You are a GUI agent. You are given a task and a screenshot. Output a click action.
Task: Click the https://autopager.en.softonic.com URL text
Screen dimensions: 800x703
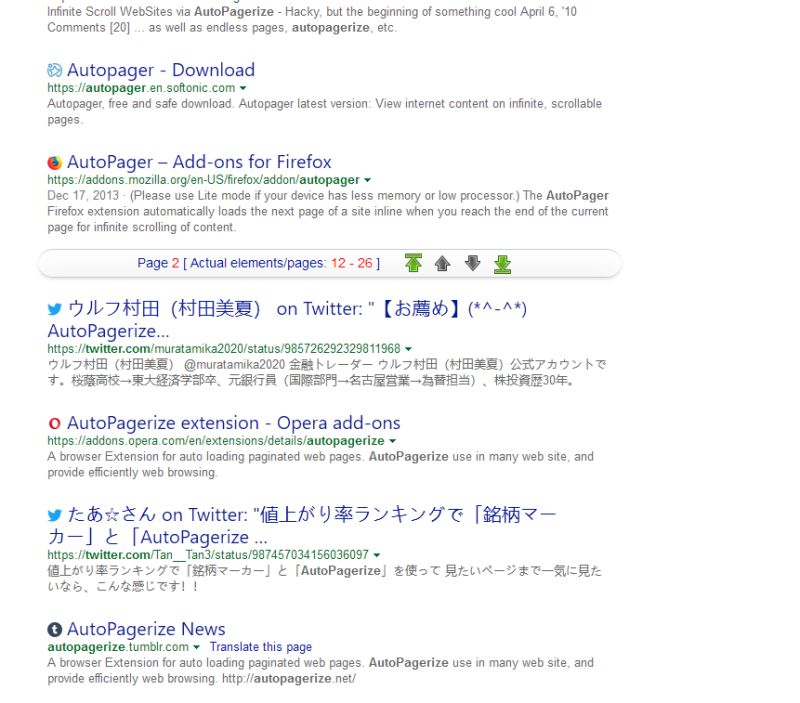(x=141, y=88)
